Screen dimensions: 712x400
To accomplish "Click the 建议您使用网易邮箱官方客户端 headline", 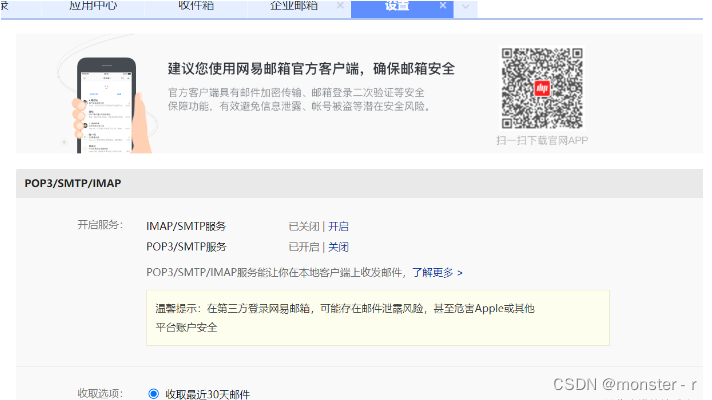I will pos(312,69).
